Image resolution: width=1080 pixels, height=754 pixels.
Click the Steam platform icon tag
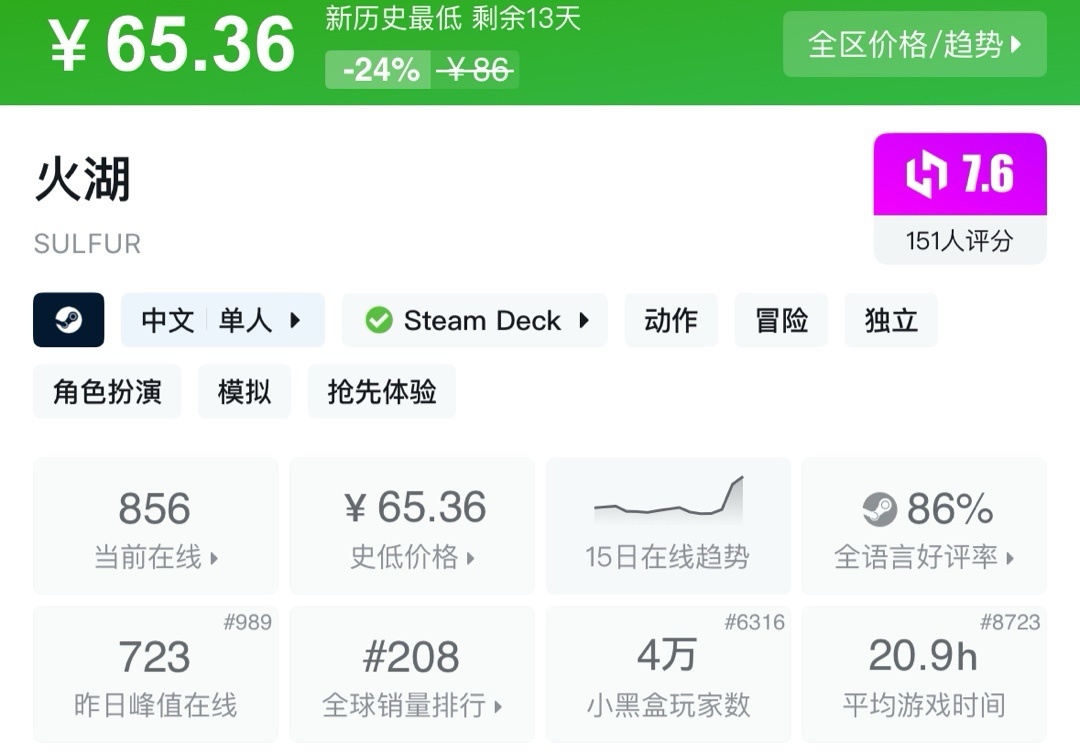pyautogui.click(x=68, y=320)
